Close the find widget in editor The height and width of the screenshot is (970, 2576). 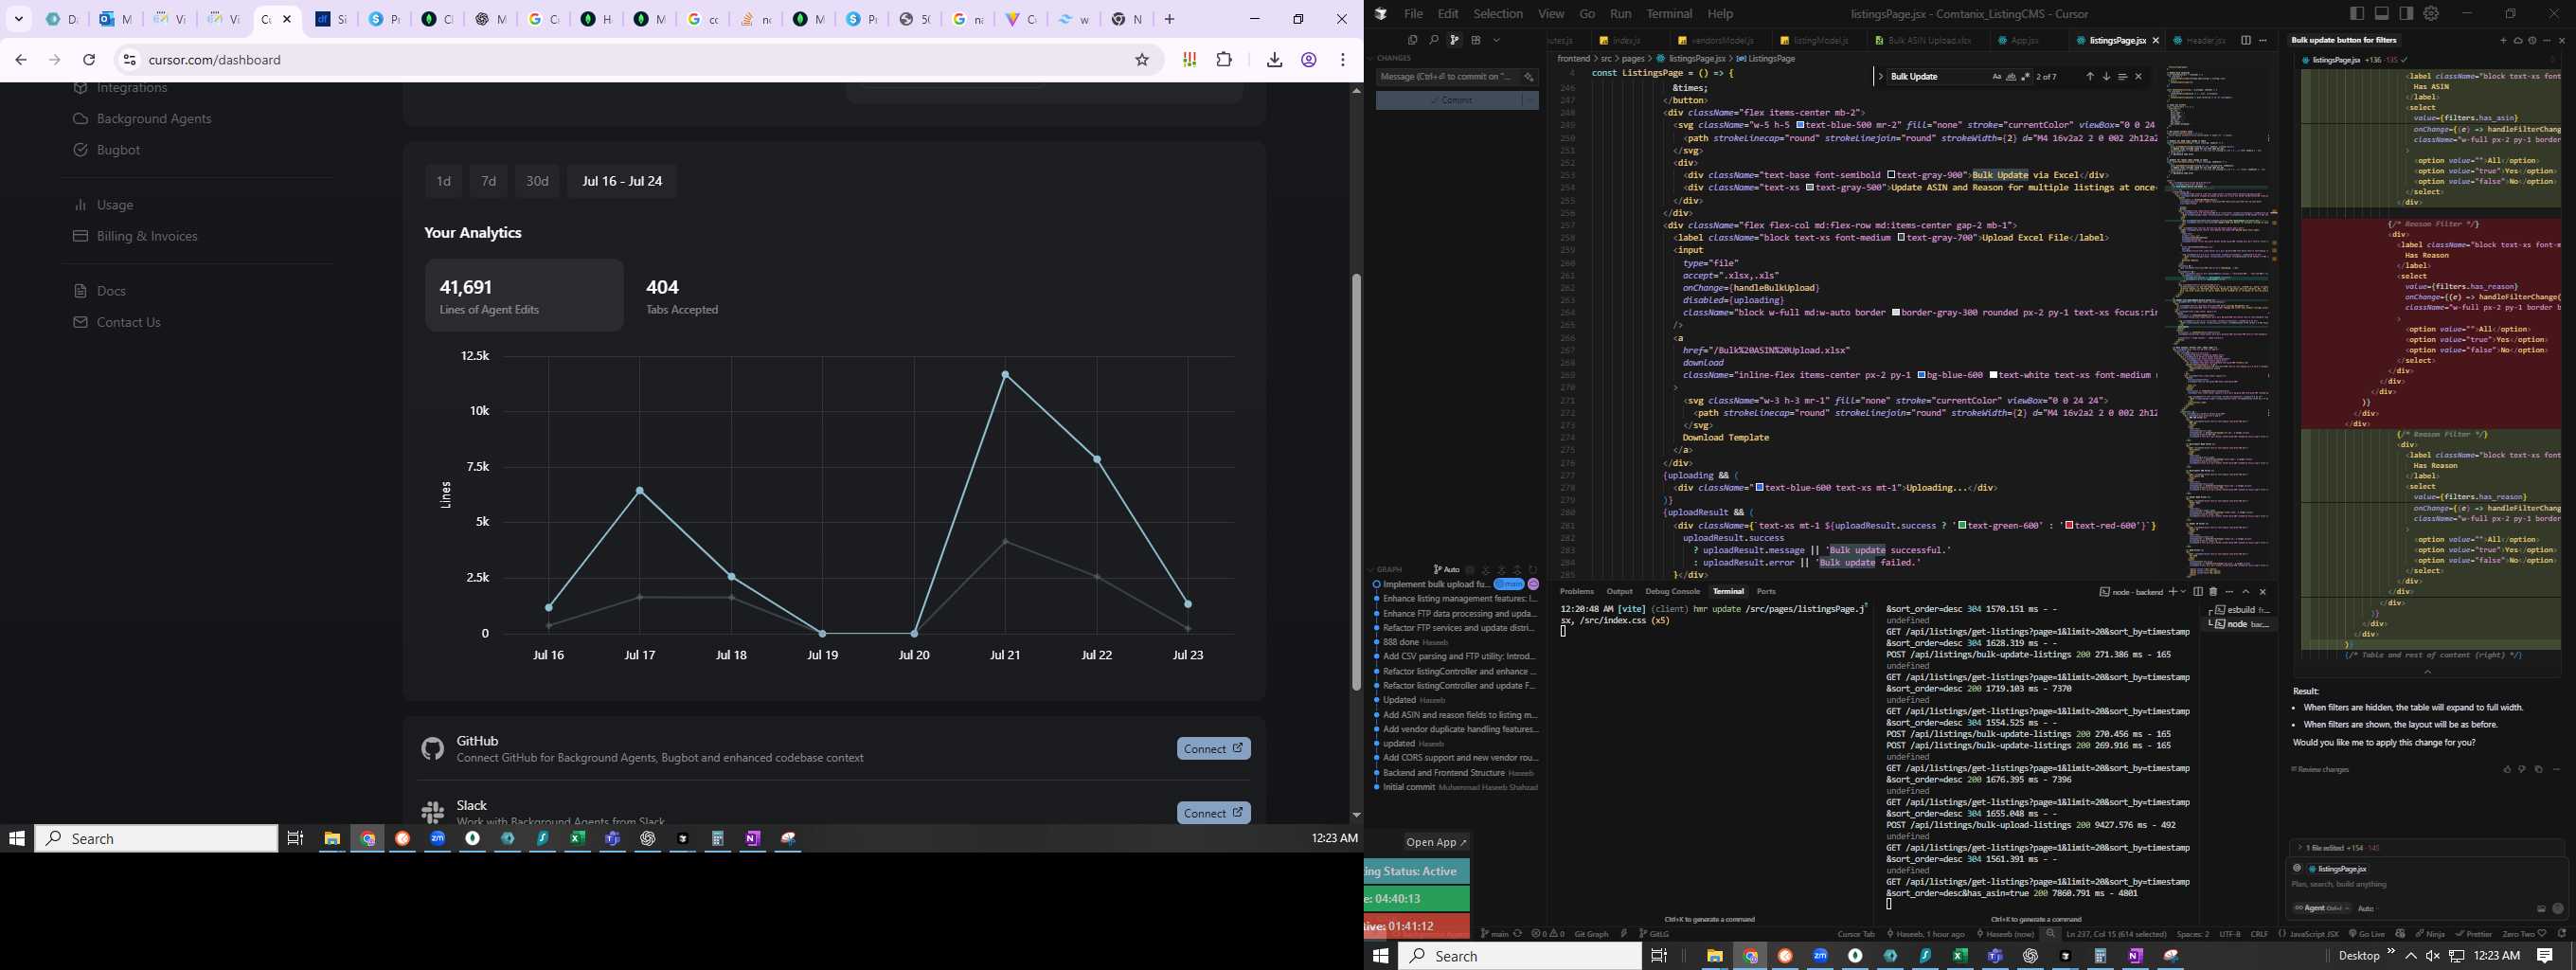pyautogui.click(x=2139, y=76)
